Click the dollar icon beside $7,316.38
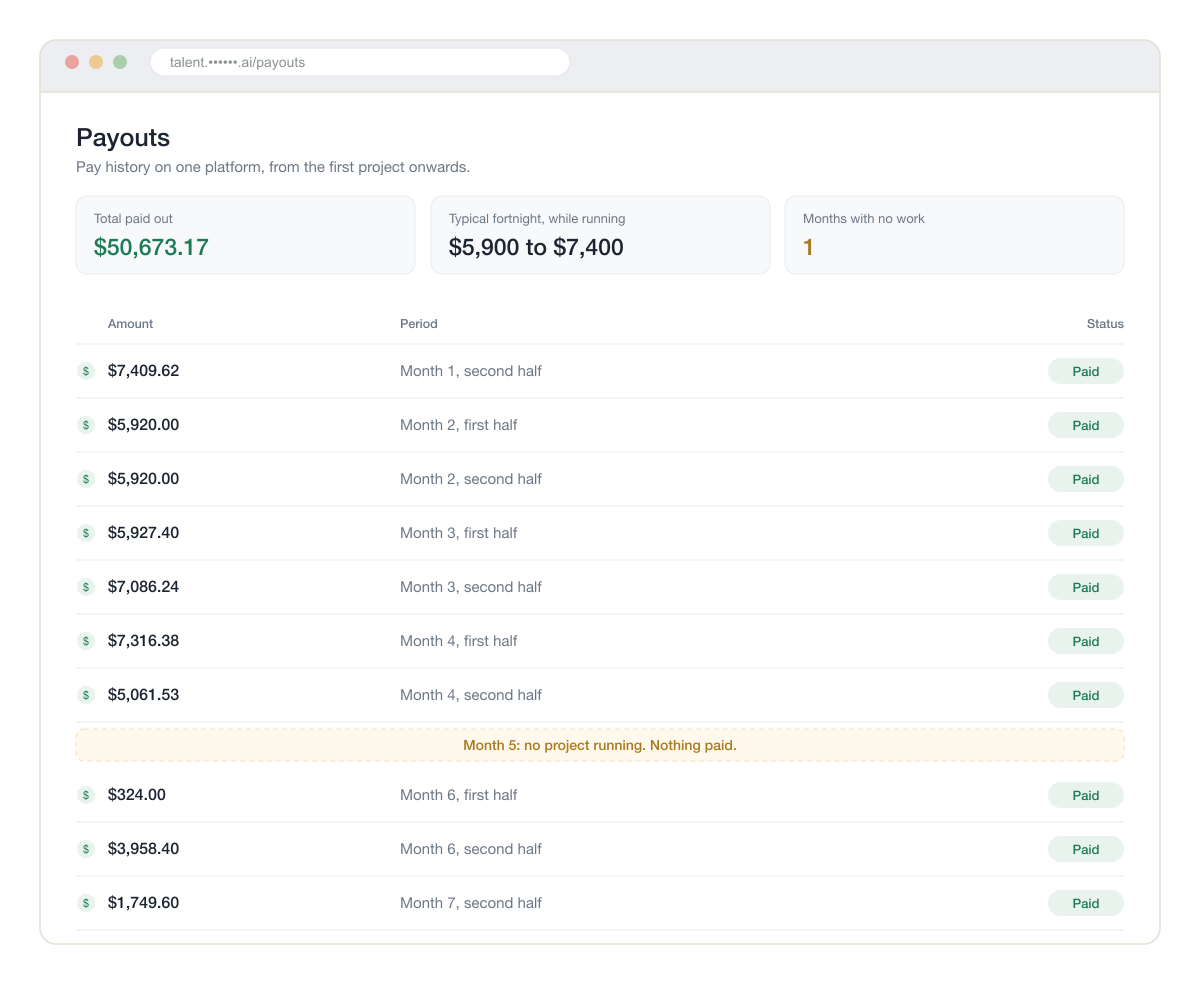1200x984 pixels. point(86,641)
